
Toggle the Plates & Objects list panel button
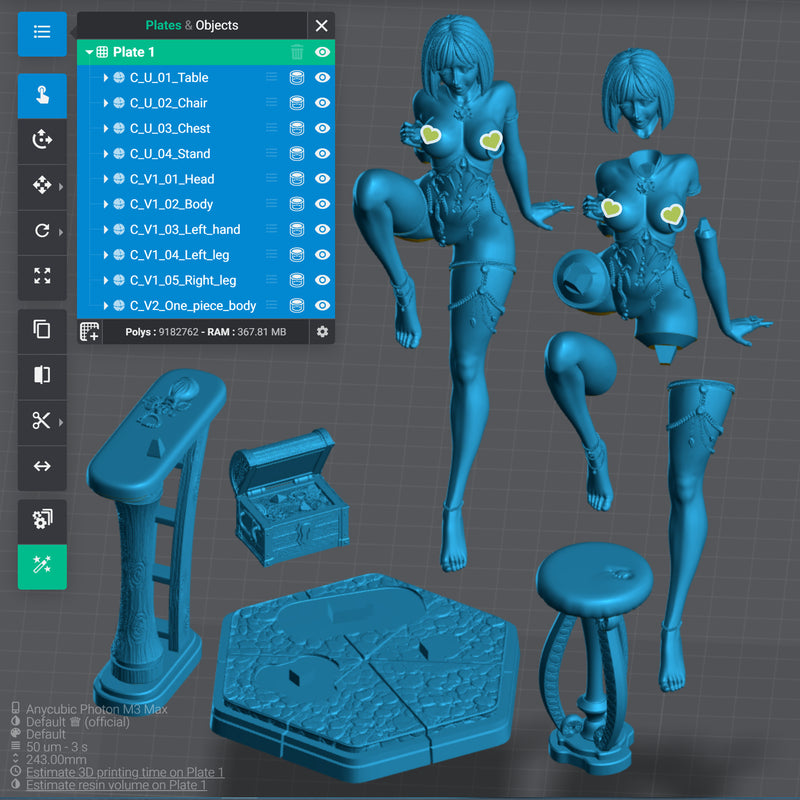click(x=42, y=33)
